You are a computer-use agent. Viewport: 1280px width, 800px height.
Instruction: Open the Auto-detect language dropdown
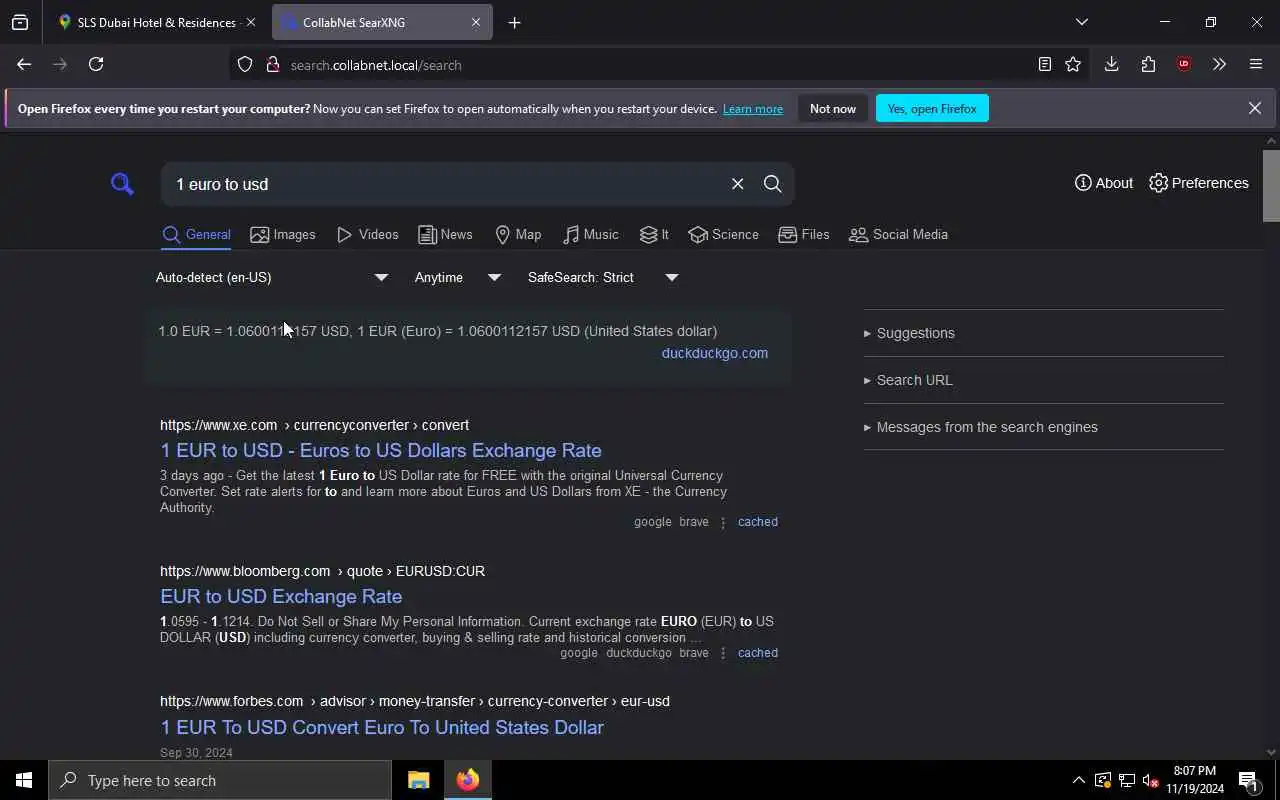tap(271, 277)
